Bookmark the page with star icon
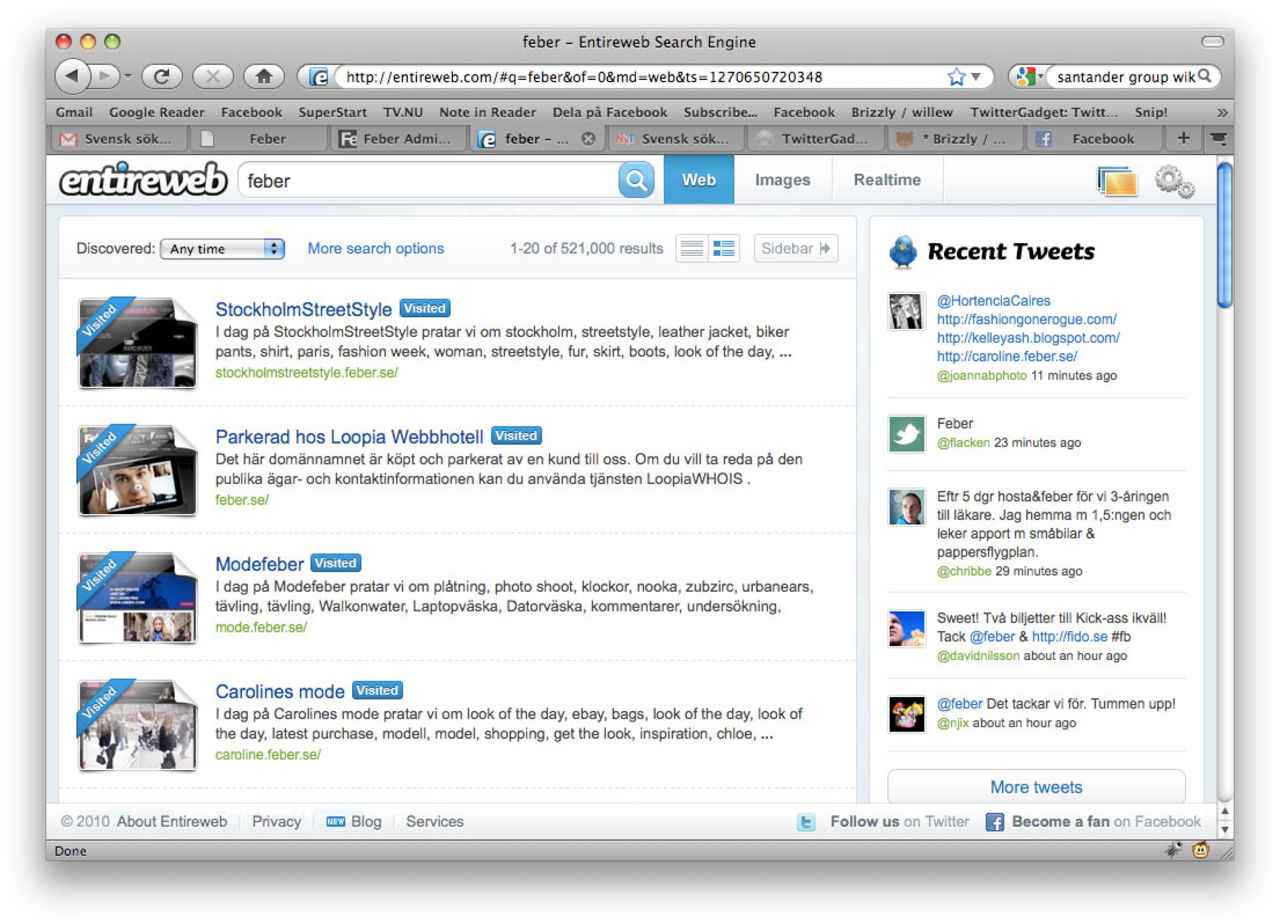Image resolution: width=1280 pixels, height=924 pixels. 956,77
